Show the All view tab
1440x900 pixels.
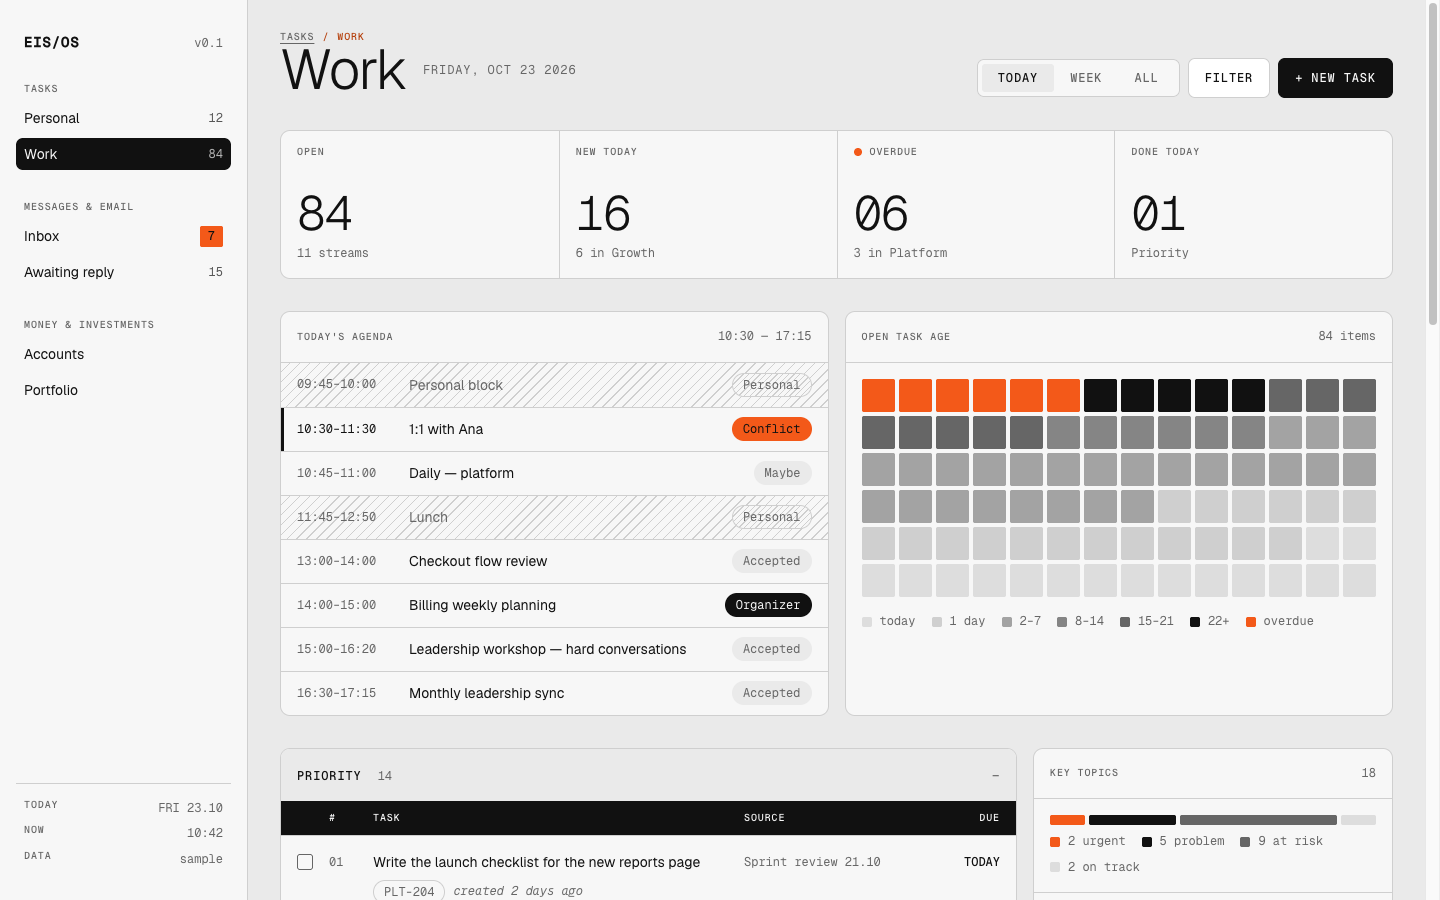point(1146,78)
